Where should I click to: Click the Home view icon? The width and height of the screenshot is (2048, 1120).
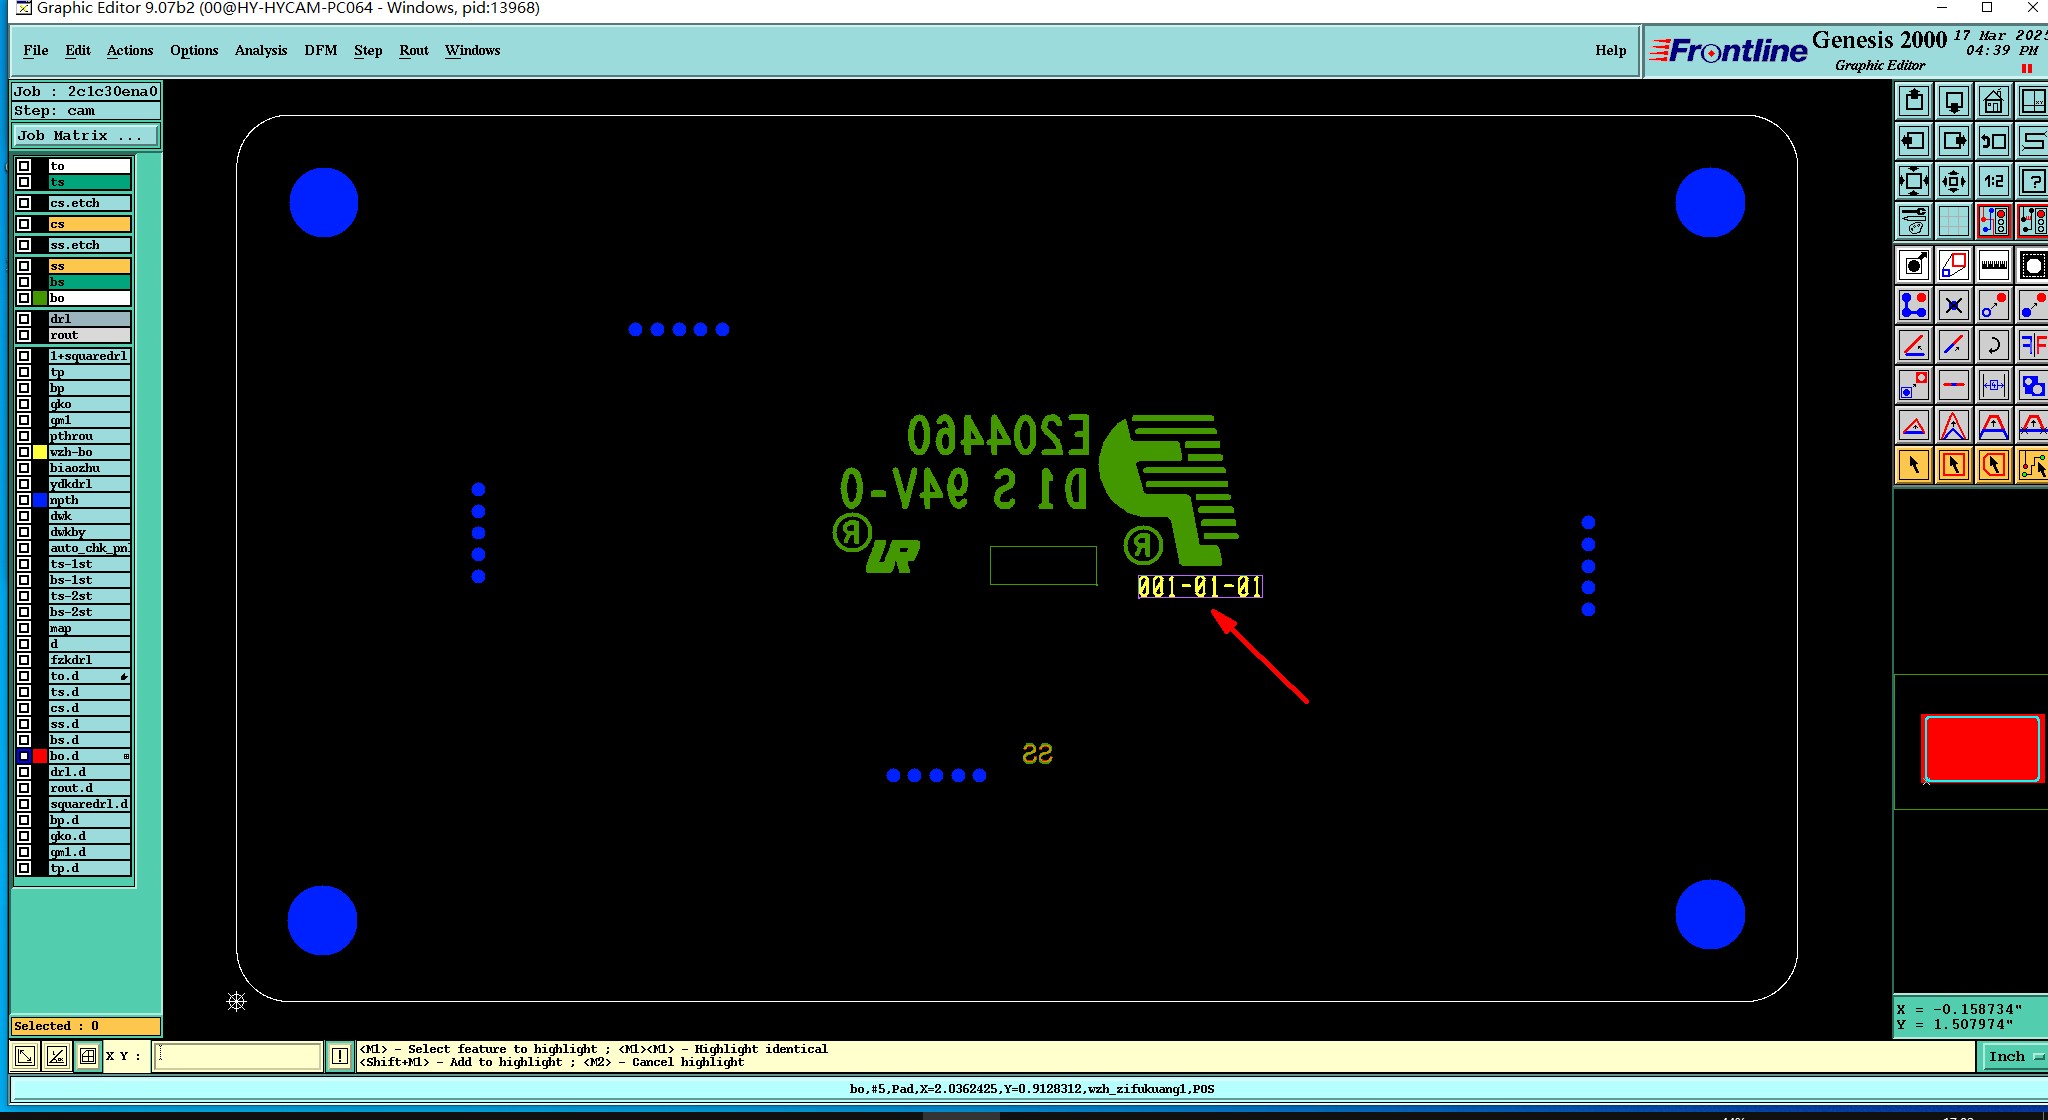point(1993,101)
